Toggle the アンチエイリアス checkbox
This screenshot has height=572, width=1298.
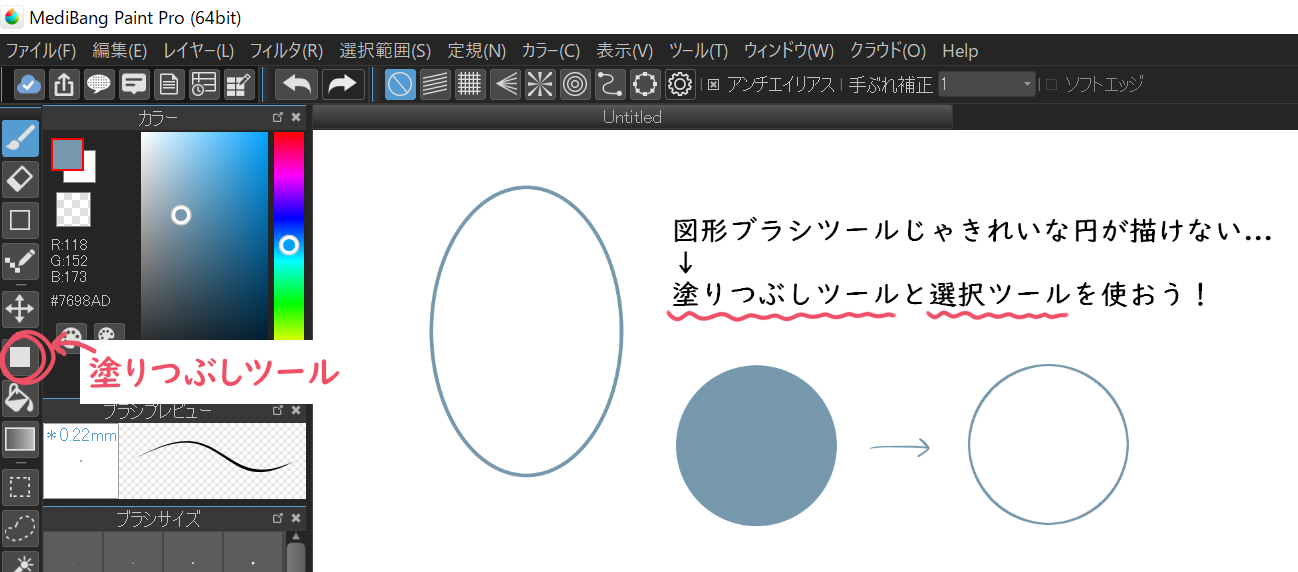tap(713, 85)
